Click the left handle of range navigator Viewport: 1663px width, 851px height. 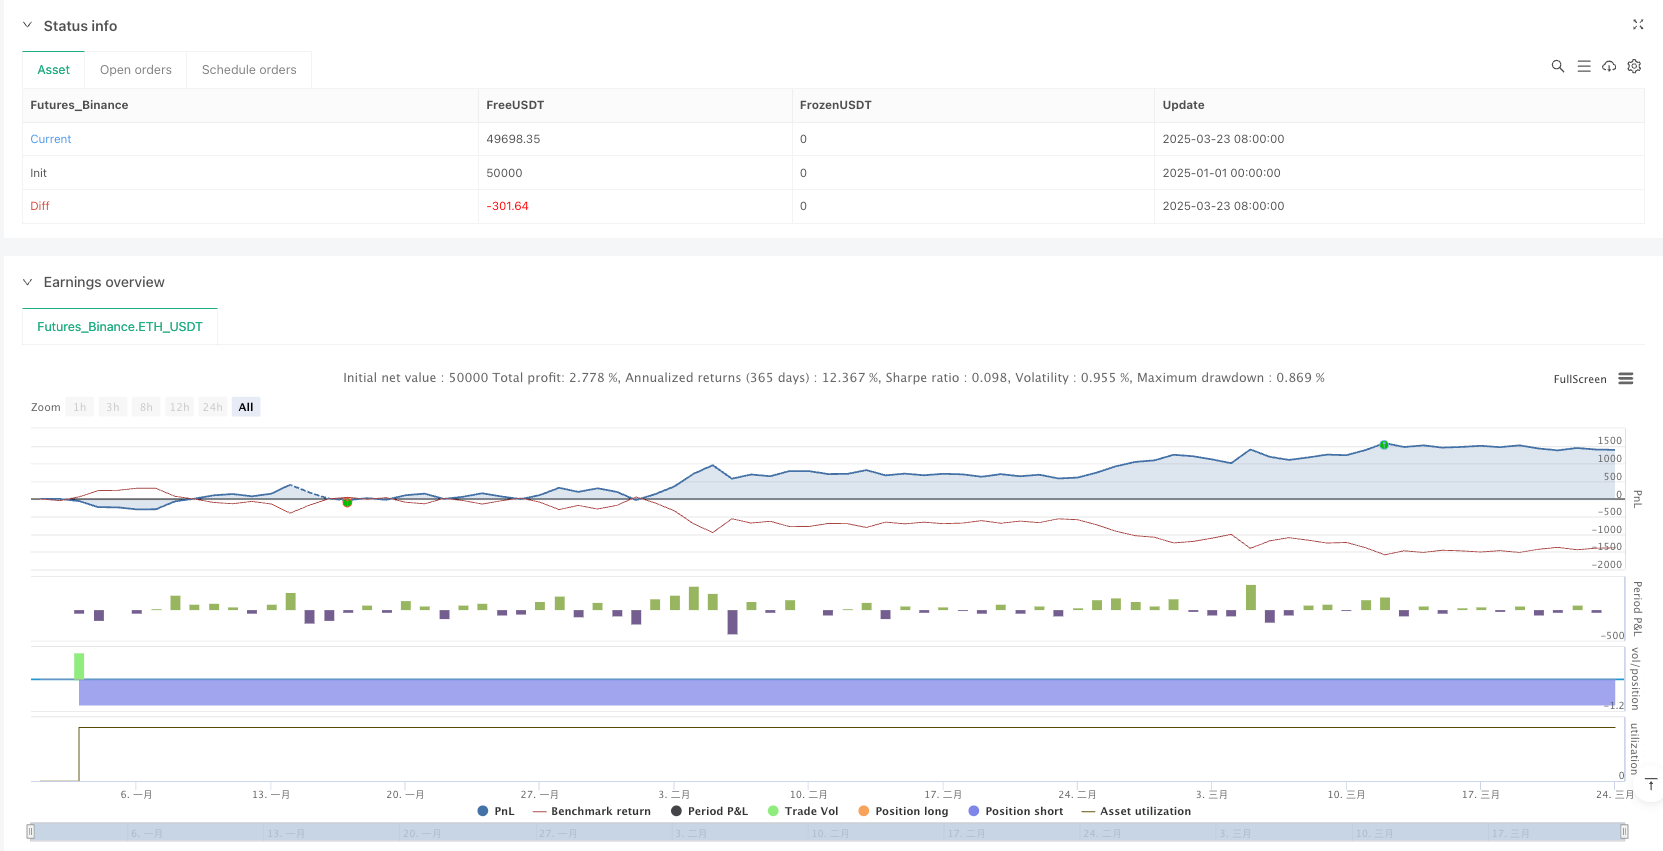[31, 832]
